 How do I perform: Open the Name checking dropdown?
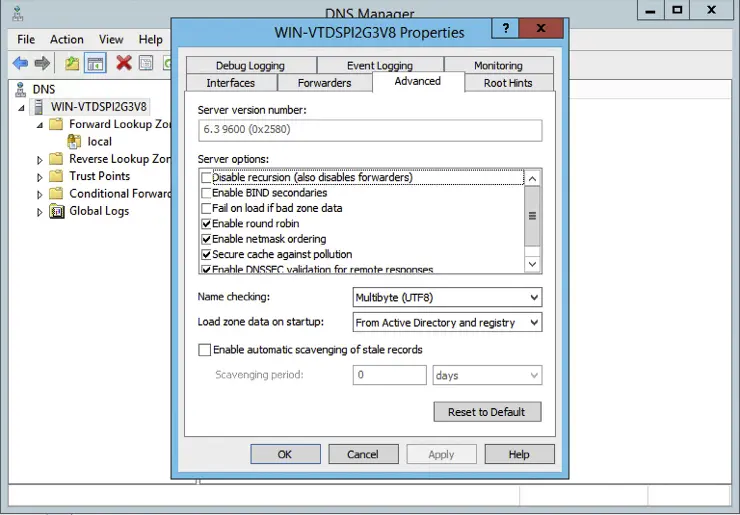pyautogui.click(x=447, y=297)
